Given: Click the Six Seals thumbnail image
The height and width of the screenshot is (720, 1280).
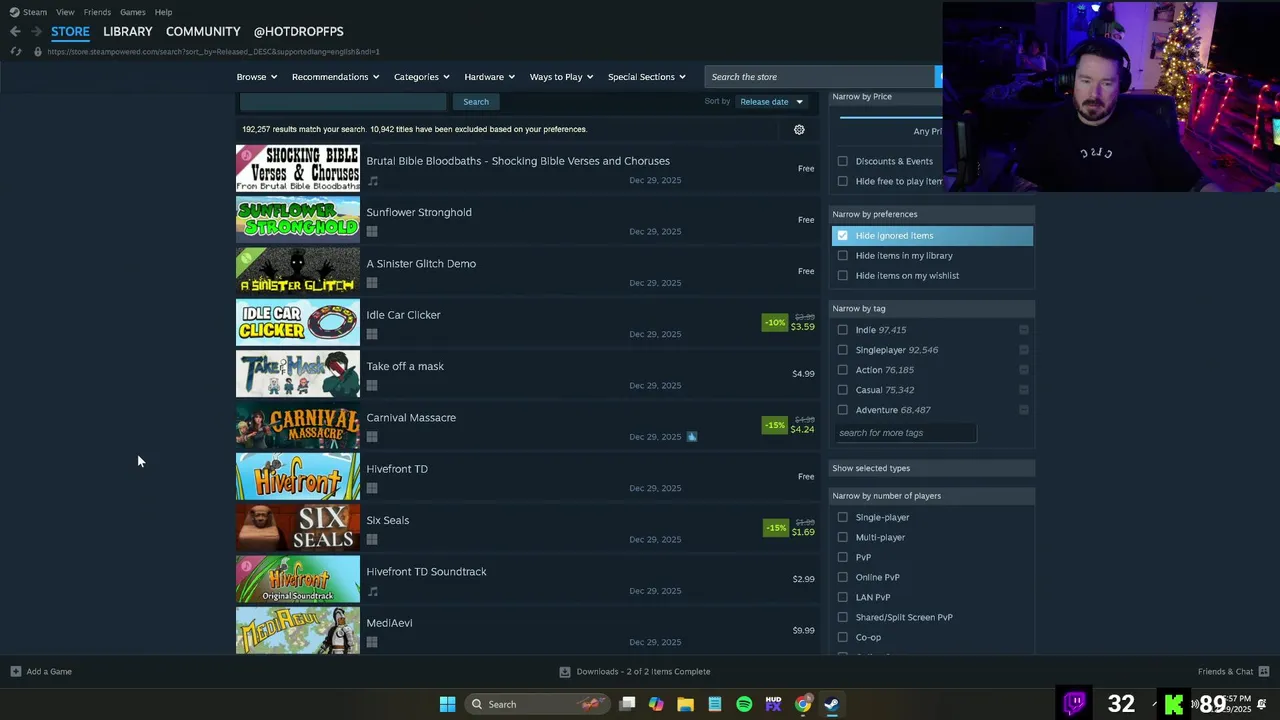Looking at the screenshot, I should (298, 528).
